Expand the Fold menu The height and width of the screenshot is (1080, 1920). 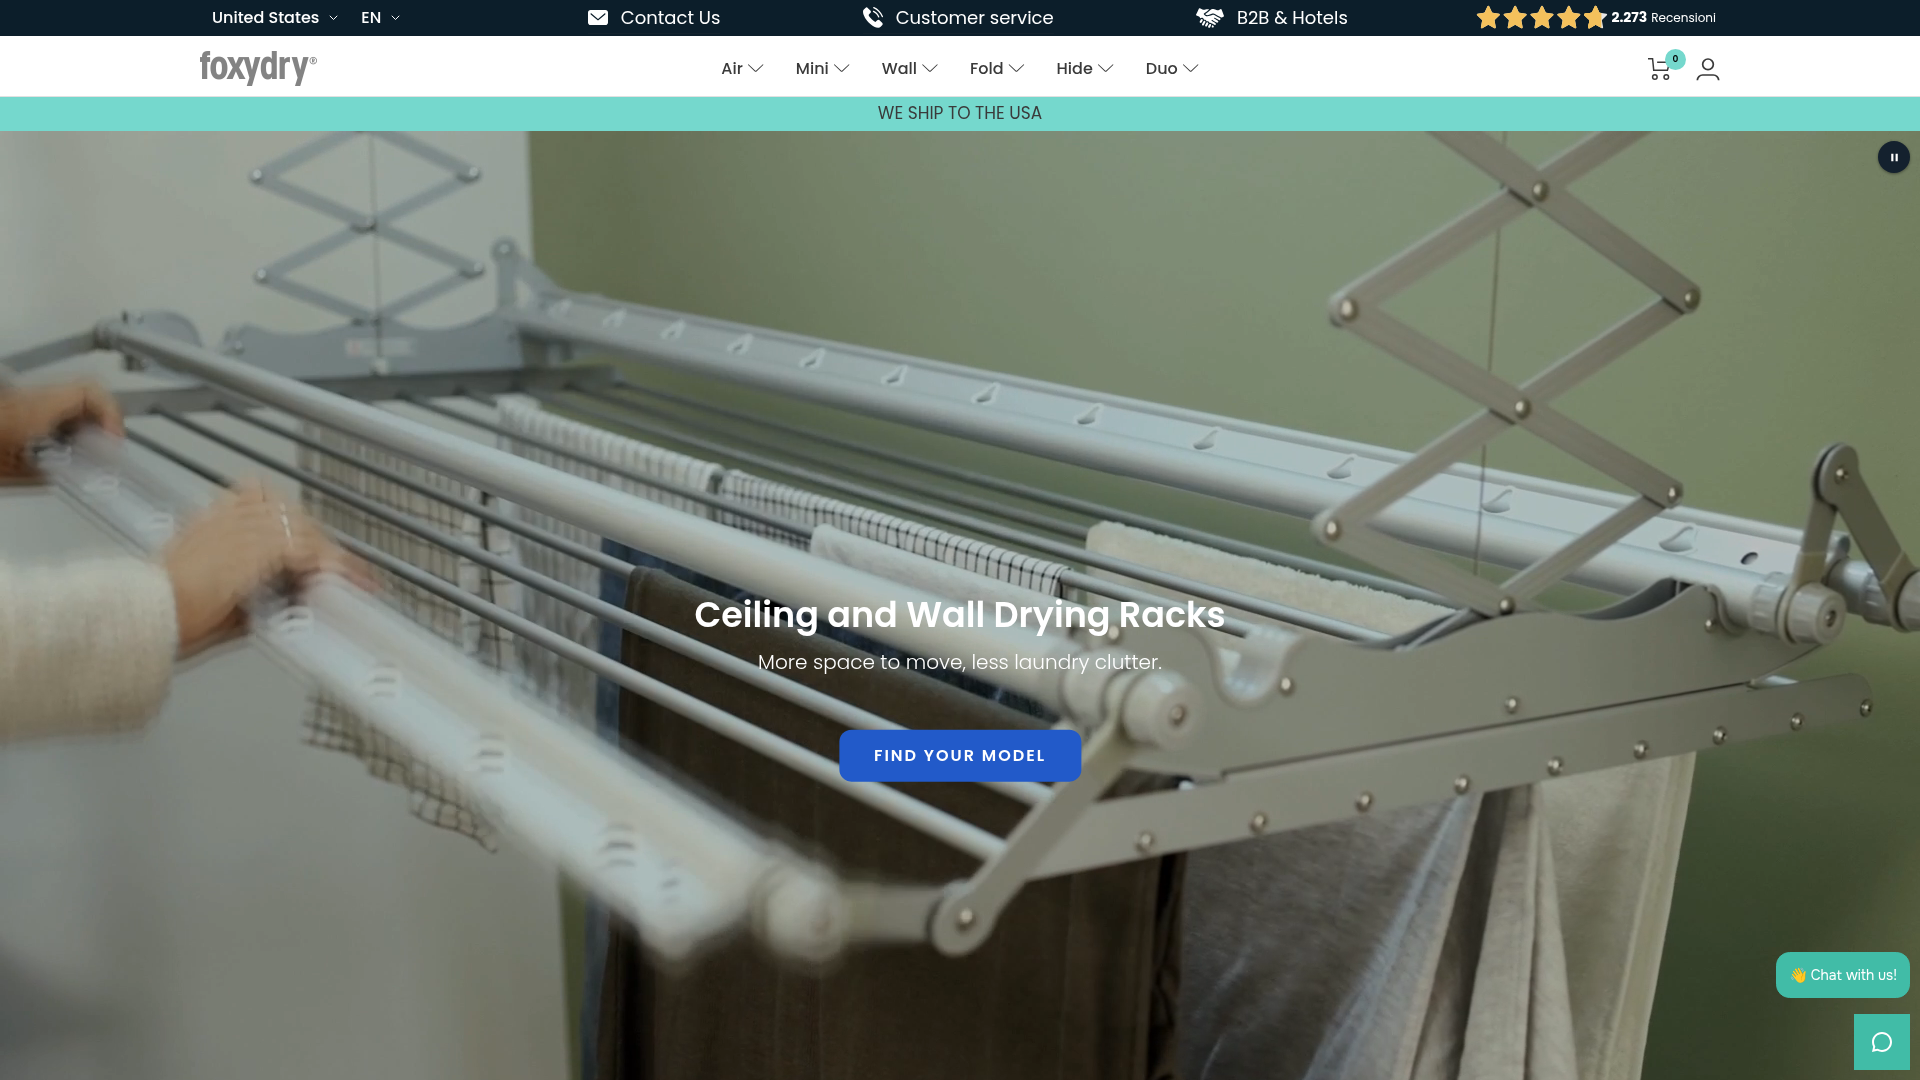[997, 68]
